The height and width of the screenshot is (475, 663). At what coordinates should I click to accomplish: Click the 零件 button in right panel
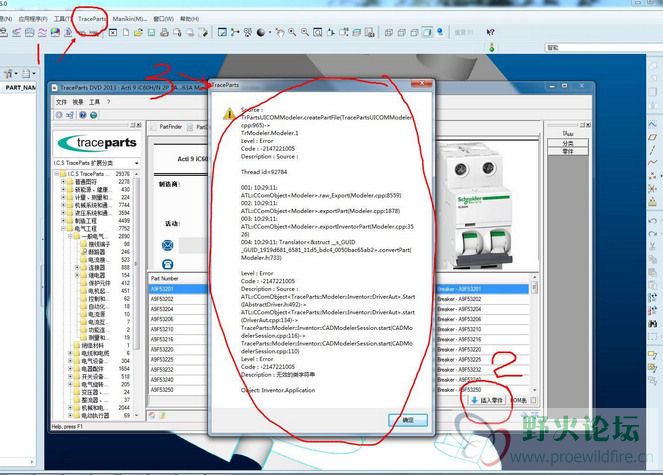pyautogui.click(x=568, y=151)
